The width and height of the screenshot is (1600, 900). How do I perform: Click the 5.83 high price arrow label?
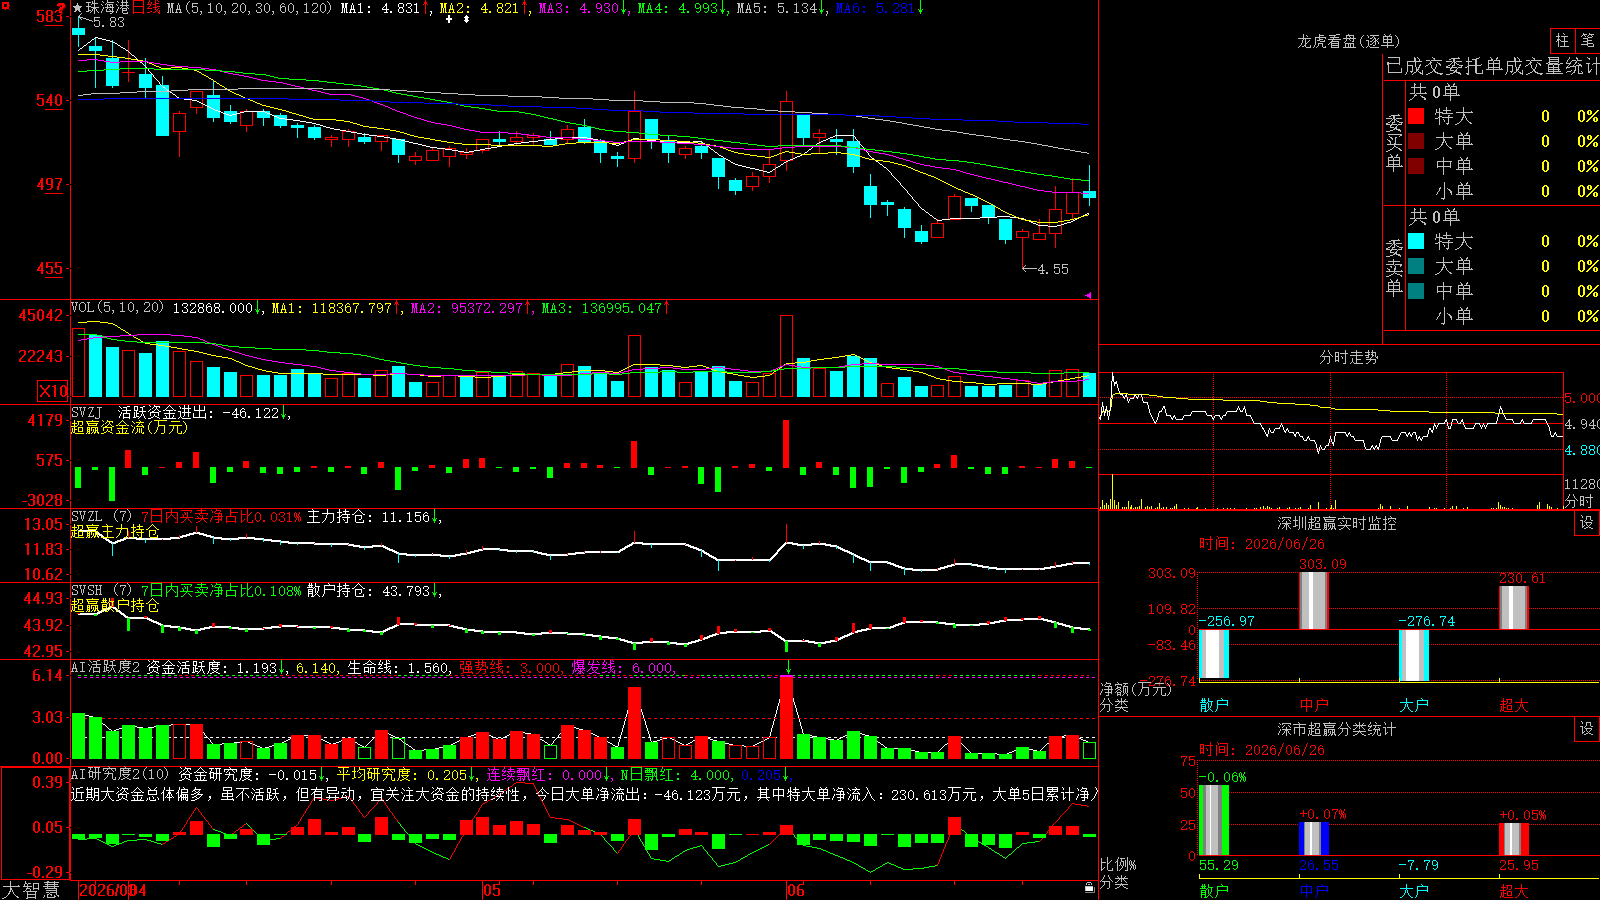pyautogui.click(x=102, y=22)
